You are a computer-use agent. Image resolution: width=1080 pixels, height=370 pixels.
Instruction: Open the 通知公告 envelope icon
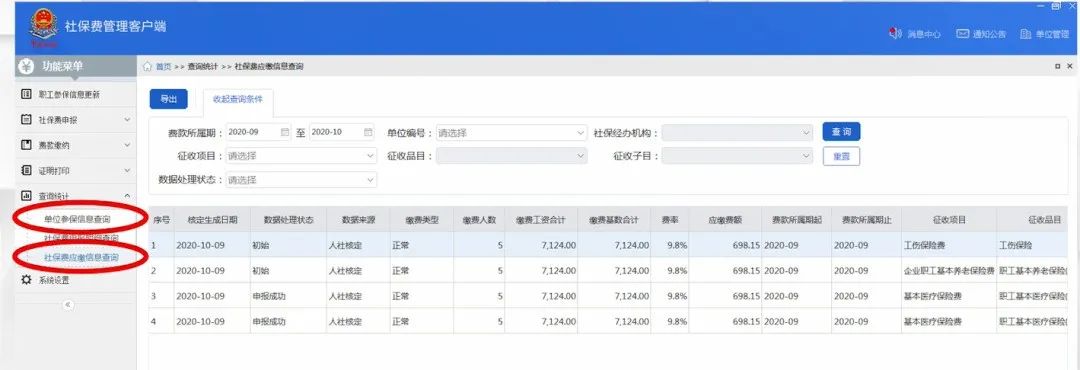[x=963, y=33]
